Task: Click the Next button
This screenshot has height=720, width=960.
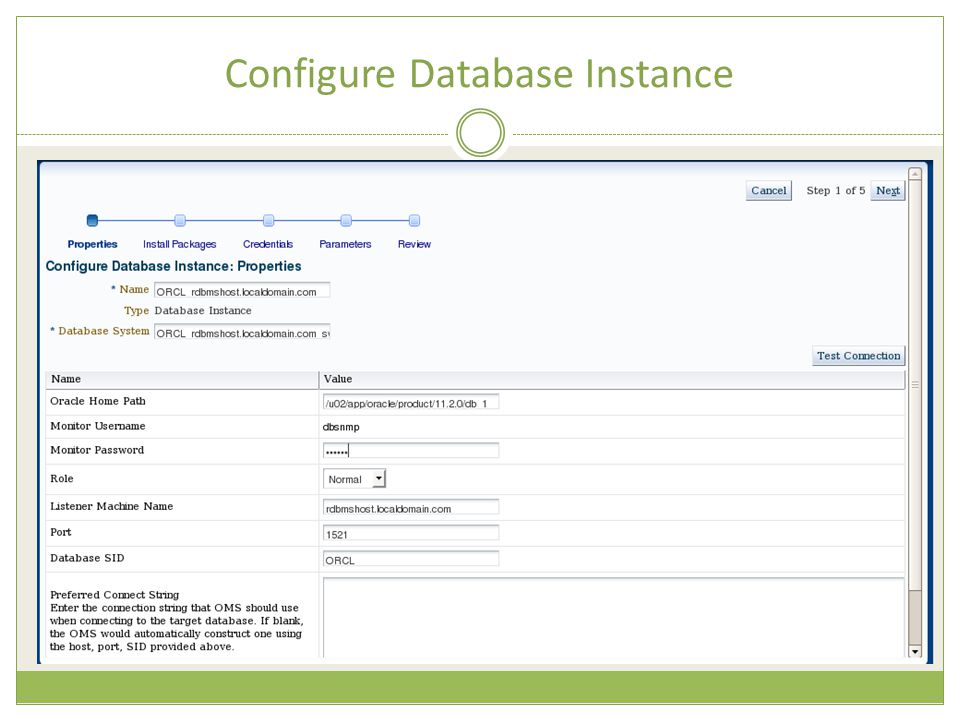Action: (x=888, y=191)
